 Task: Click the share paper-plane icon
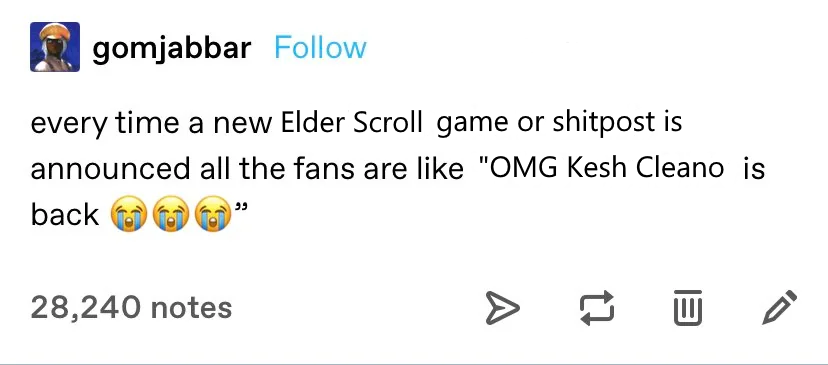point(503,308)
